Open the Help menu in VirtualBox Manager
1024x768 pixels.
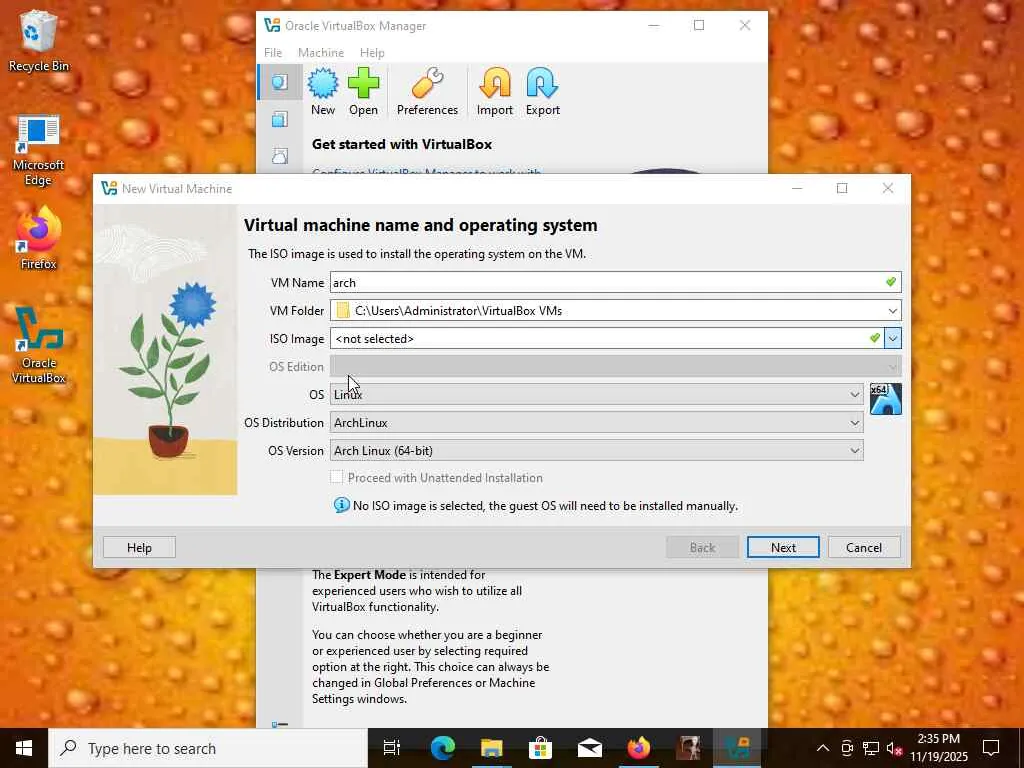[372, 52]
